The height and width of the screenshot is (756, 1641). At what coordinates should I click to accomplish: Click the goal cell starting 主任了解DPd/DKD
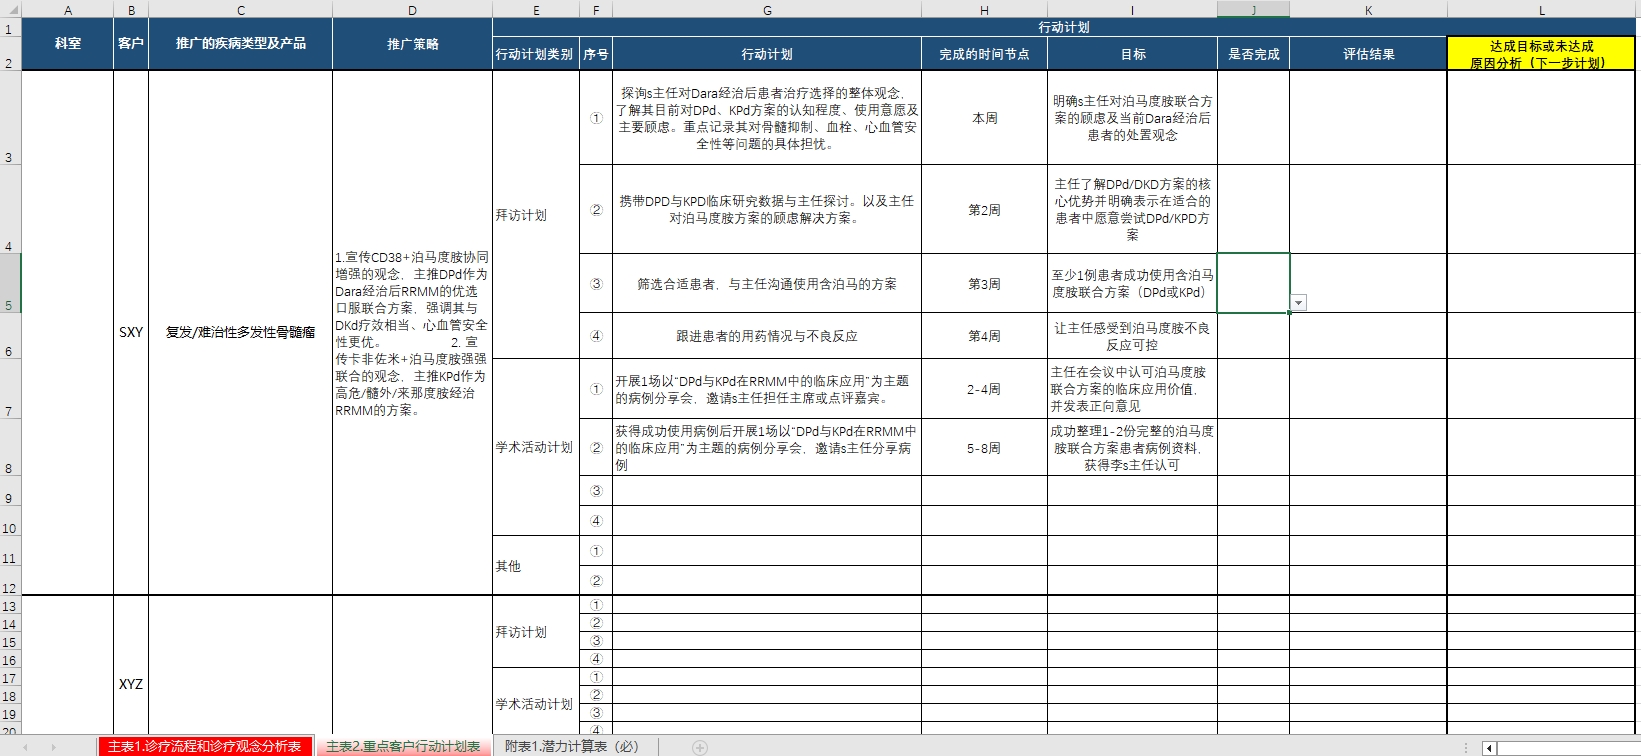(x=1132, y=209)
